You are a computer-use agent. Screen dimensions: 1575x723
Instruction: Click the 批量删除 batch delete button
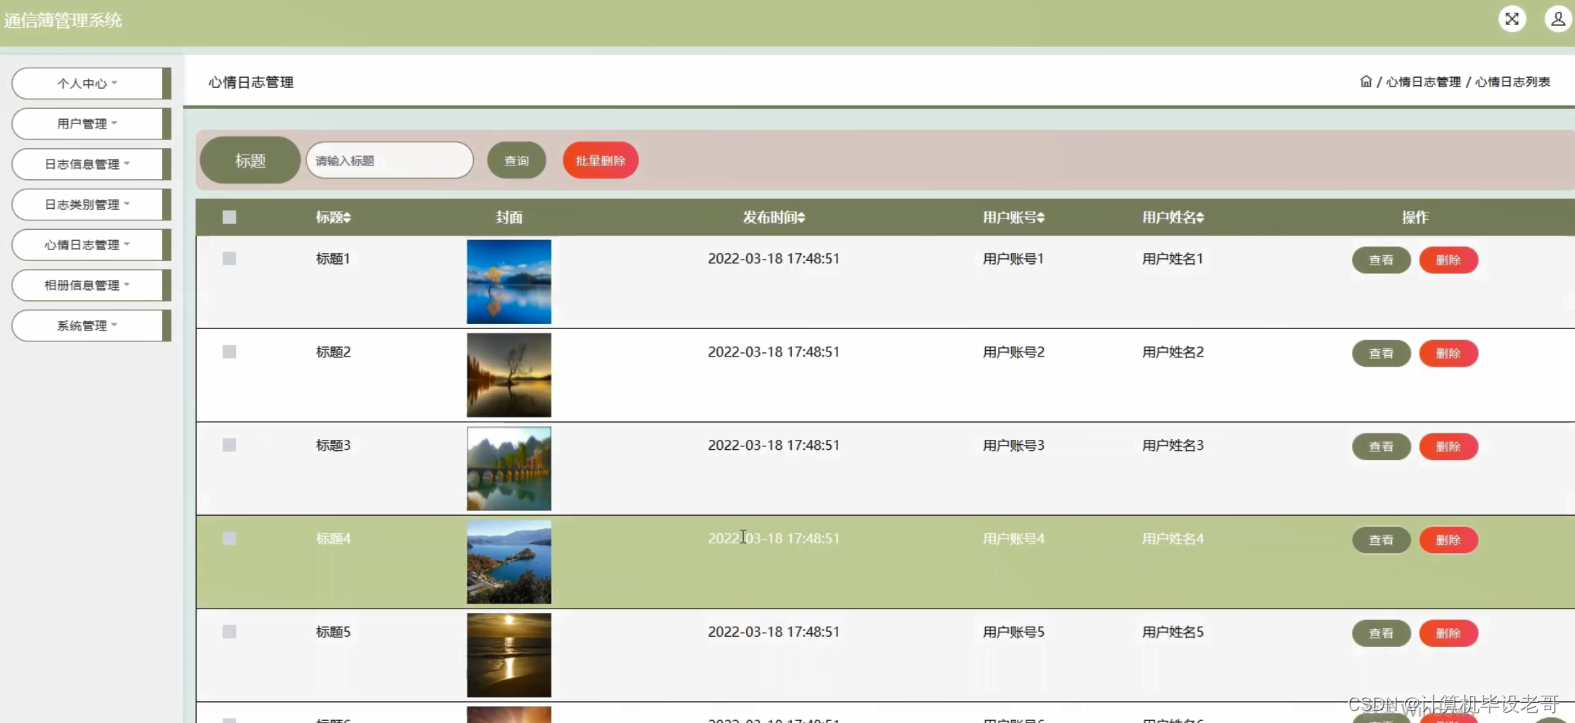coord(600,160)
